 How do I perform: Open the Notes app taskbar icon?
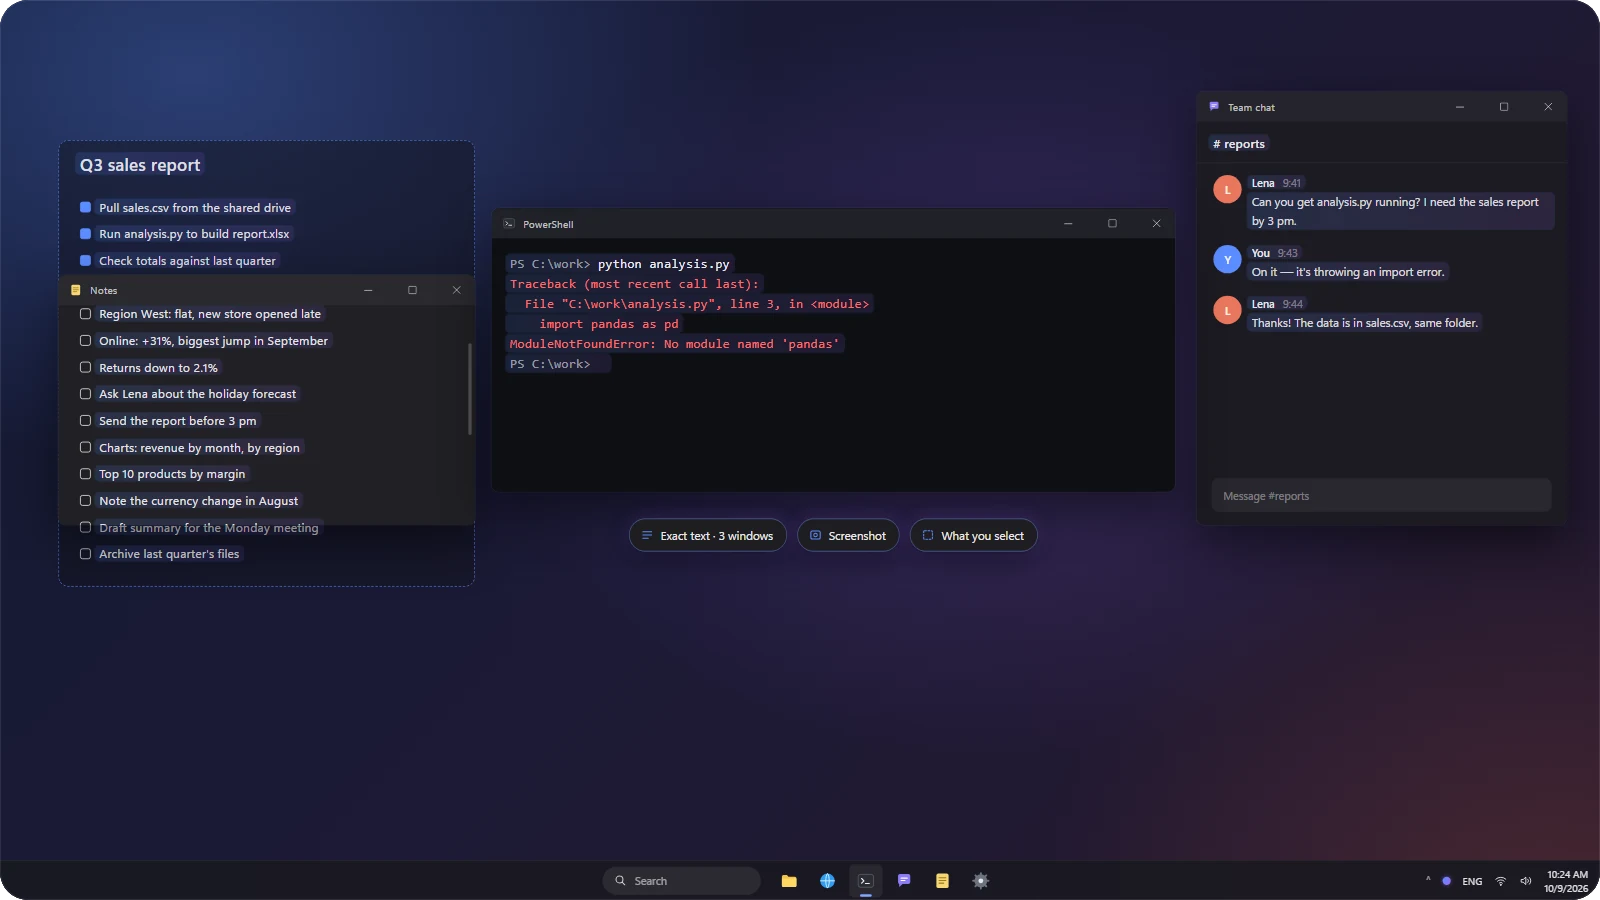pos(942,881)
